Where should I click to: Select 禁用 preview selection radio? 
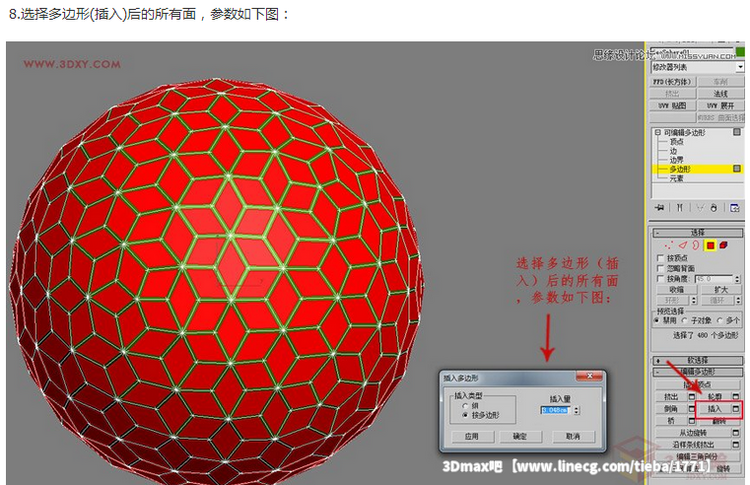(x=657, y=320)
